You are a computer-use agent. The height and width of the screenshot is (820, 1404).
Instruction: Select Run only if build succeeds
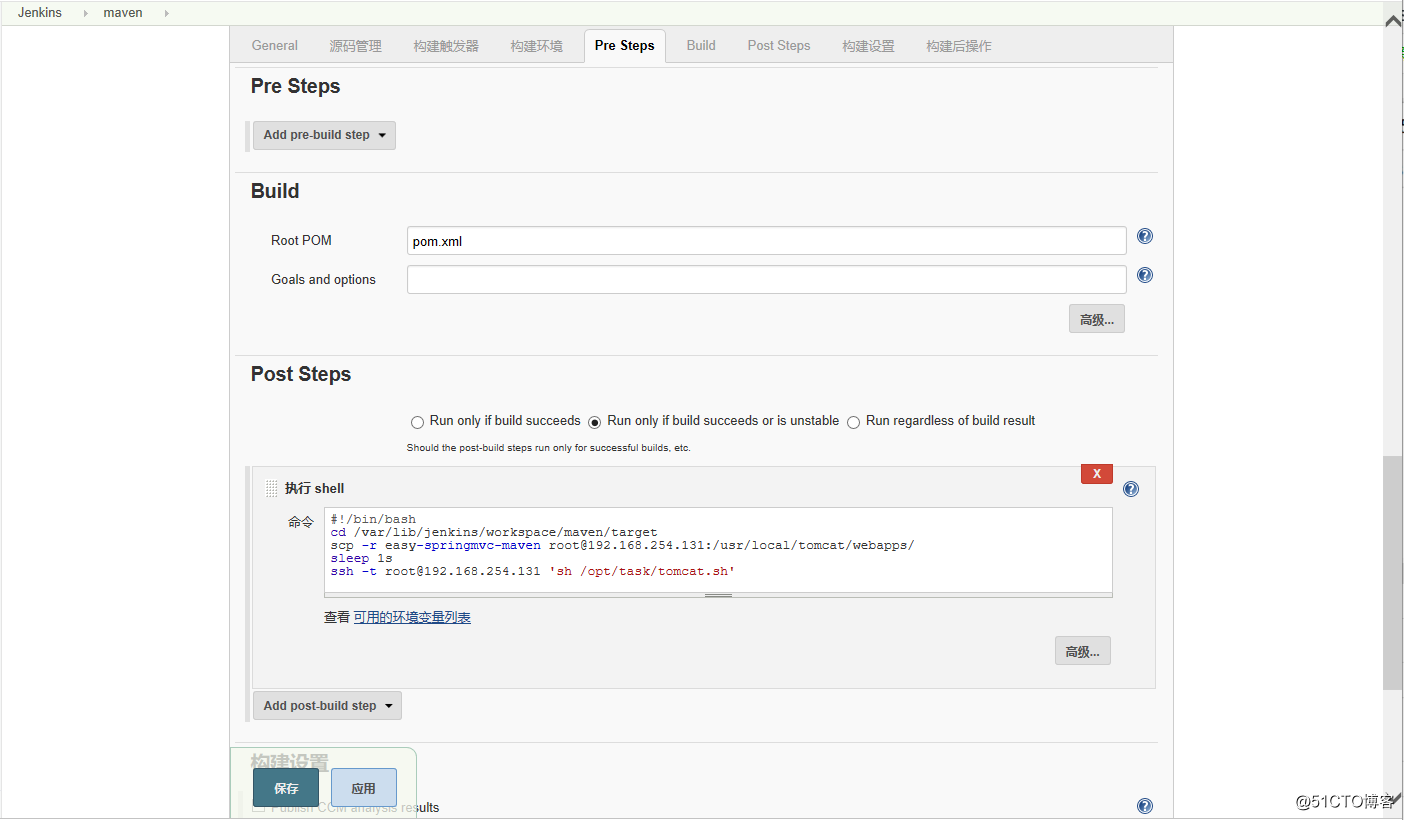click(x=417, y=422)
